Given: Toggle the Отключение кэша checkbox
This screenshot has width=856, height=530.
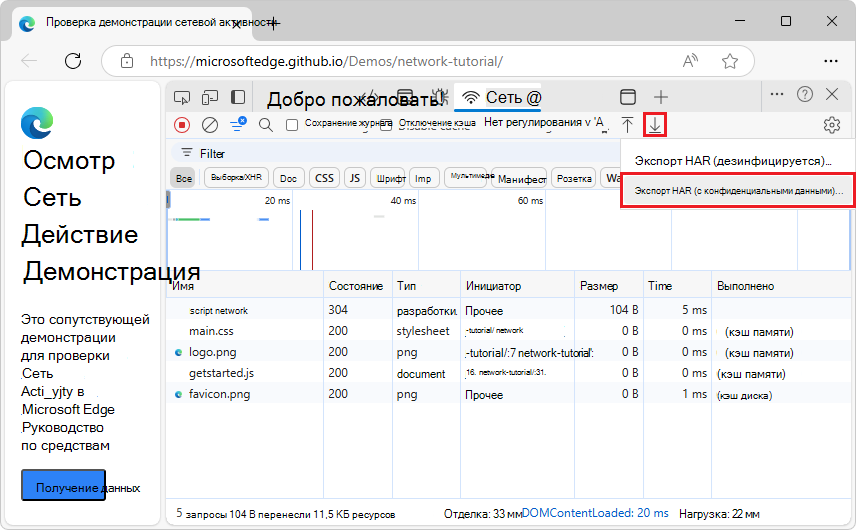Looking at the screenshot, I should coord(386,125).
